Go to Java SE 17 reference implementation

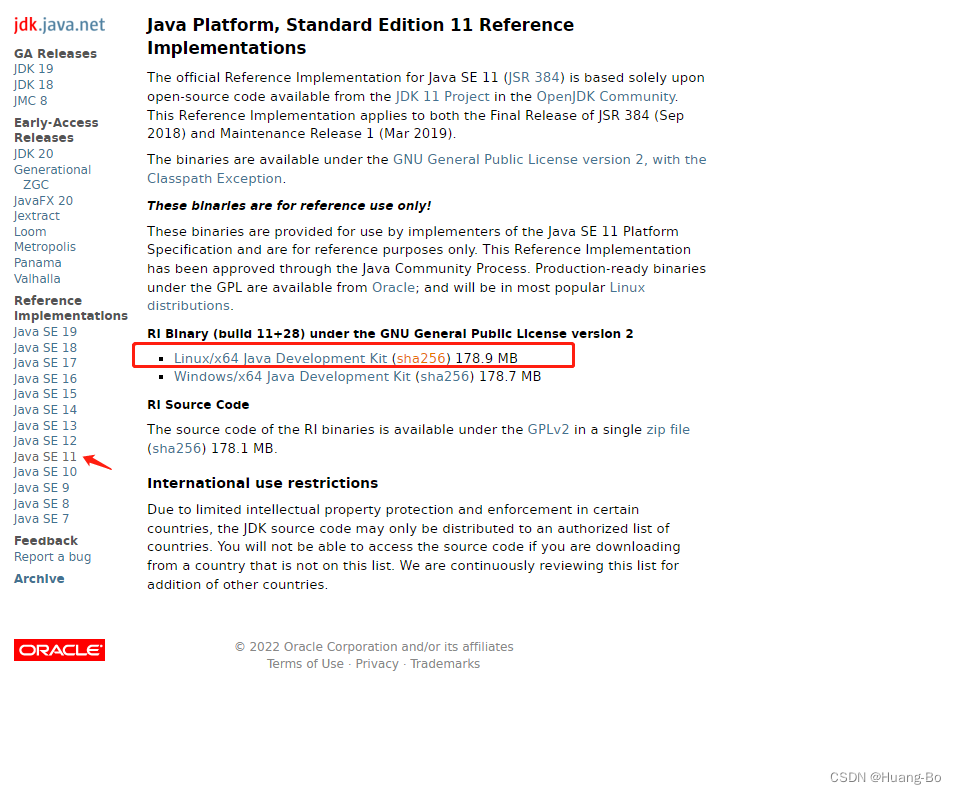click(x=45, y=363)
